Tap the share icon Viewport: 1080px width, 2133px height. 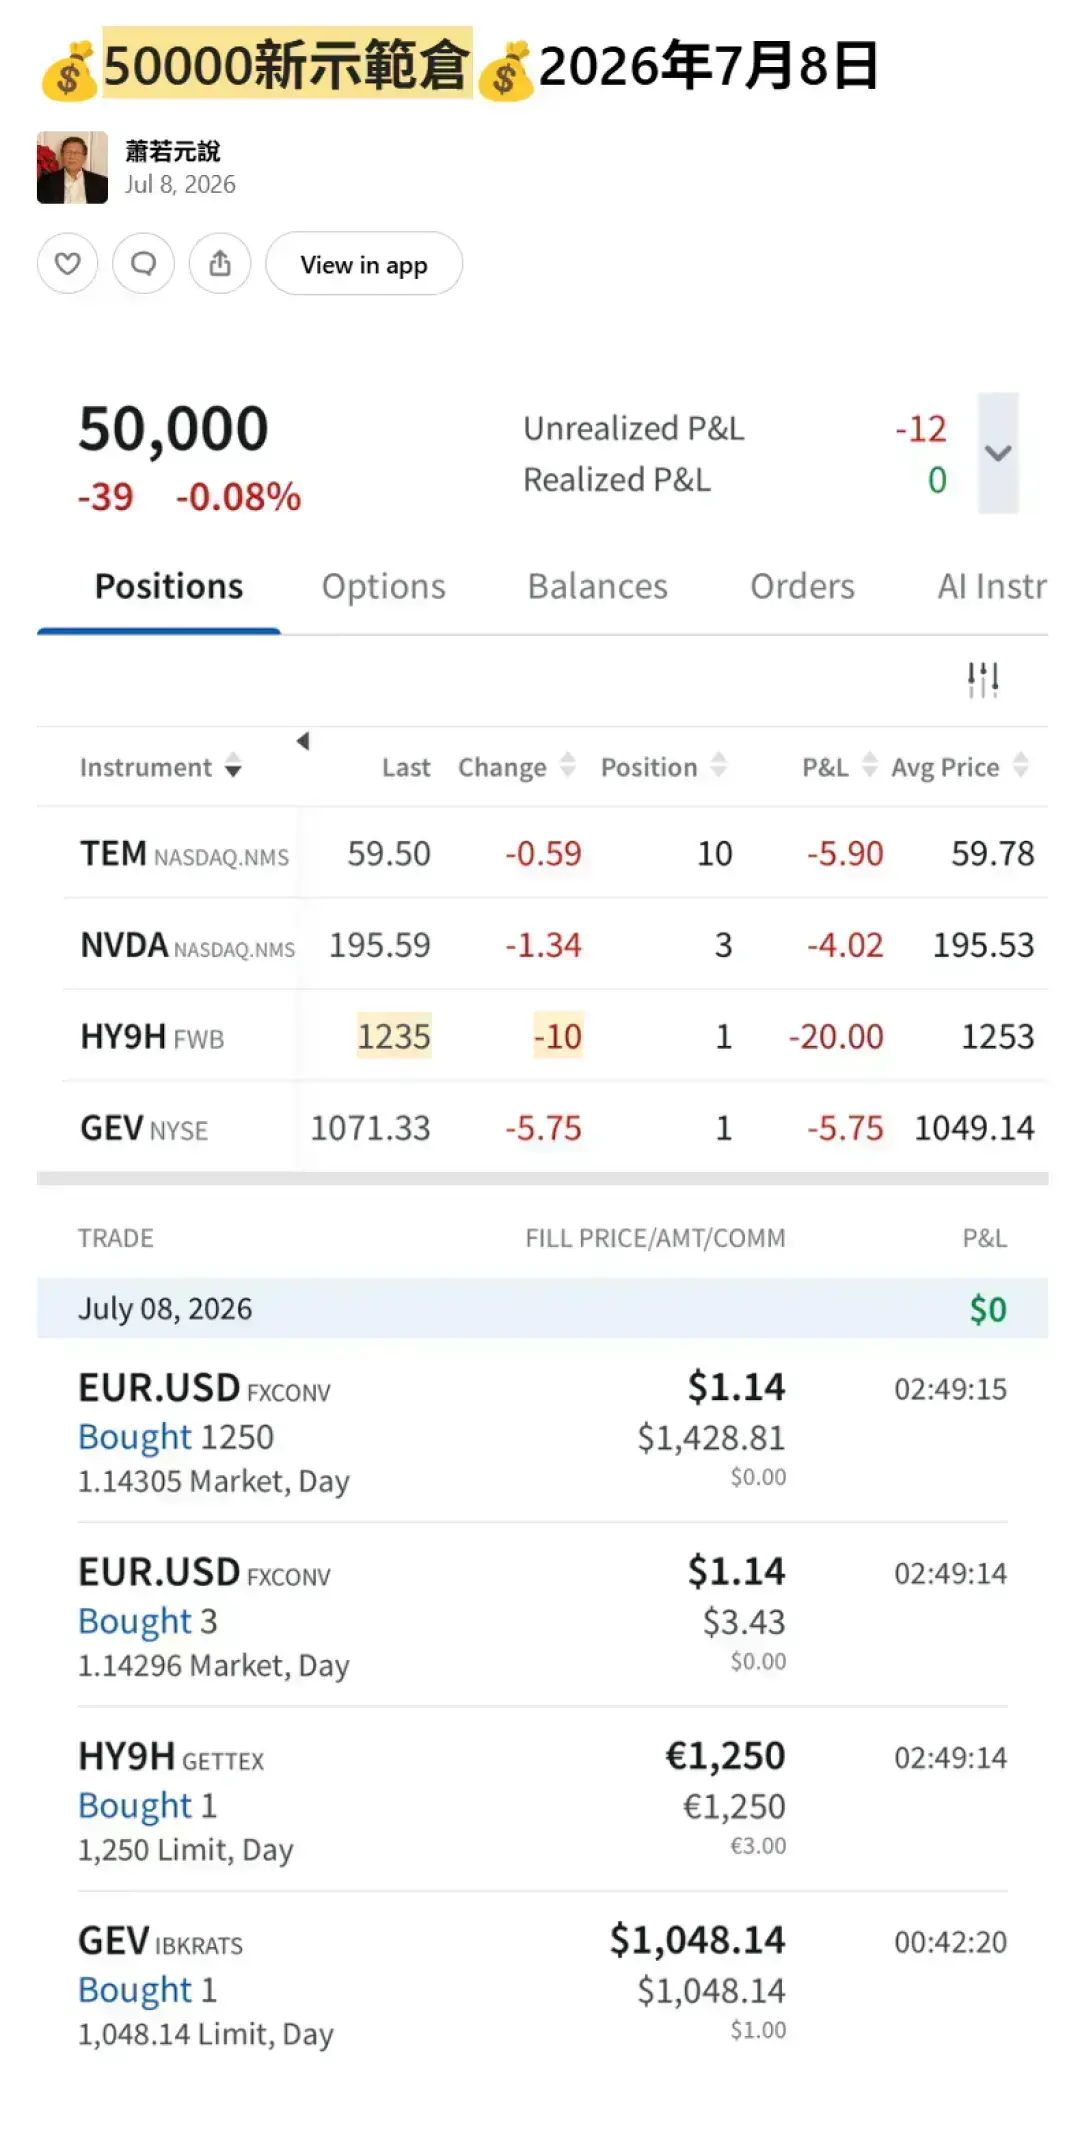(x=220, y=264)
